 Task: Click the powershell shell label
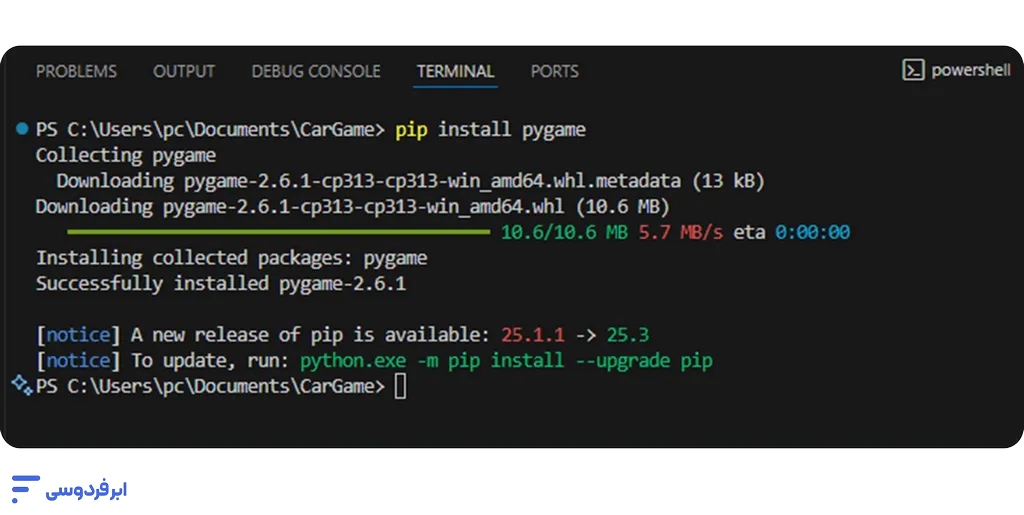coord(971,70)
